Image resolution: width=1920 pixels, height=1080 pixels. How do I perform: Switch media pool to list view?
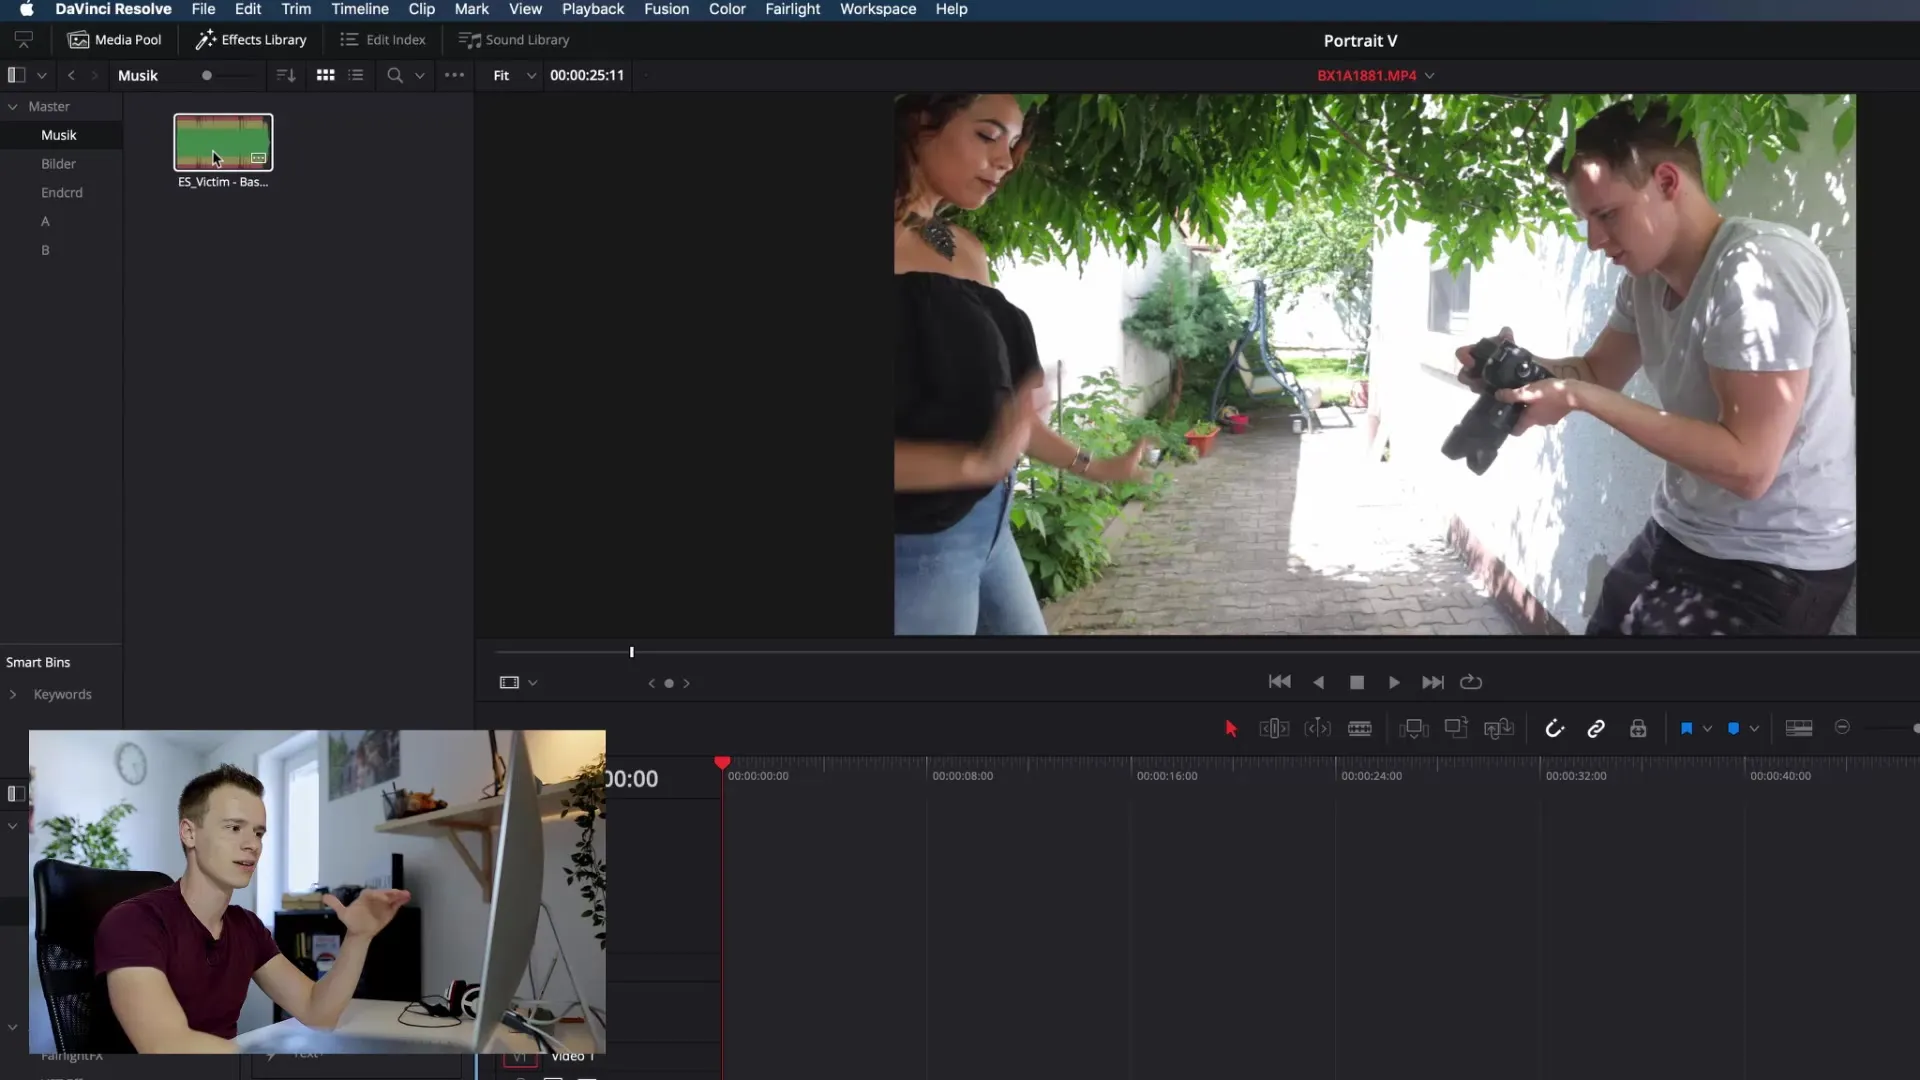[356, 75]
